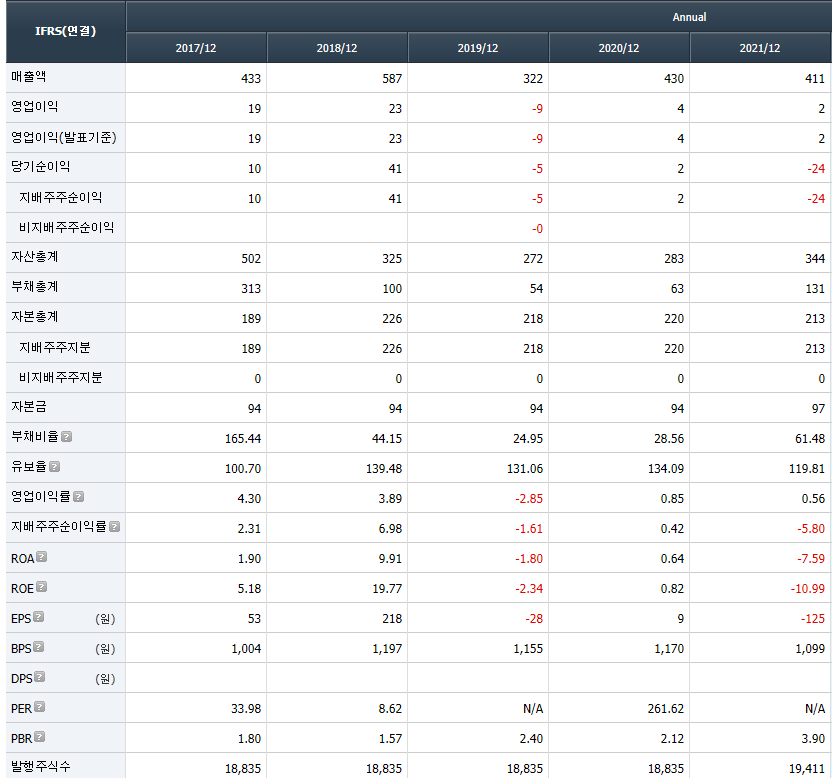This screenshot has width=832, height=778.
Task: Select the Annual header tab
Action: pyautogui.click(x=689, y=17)
